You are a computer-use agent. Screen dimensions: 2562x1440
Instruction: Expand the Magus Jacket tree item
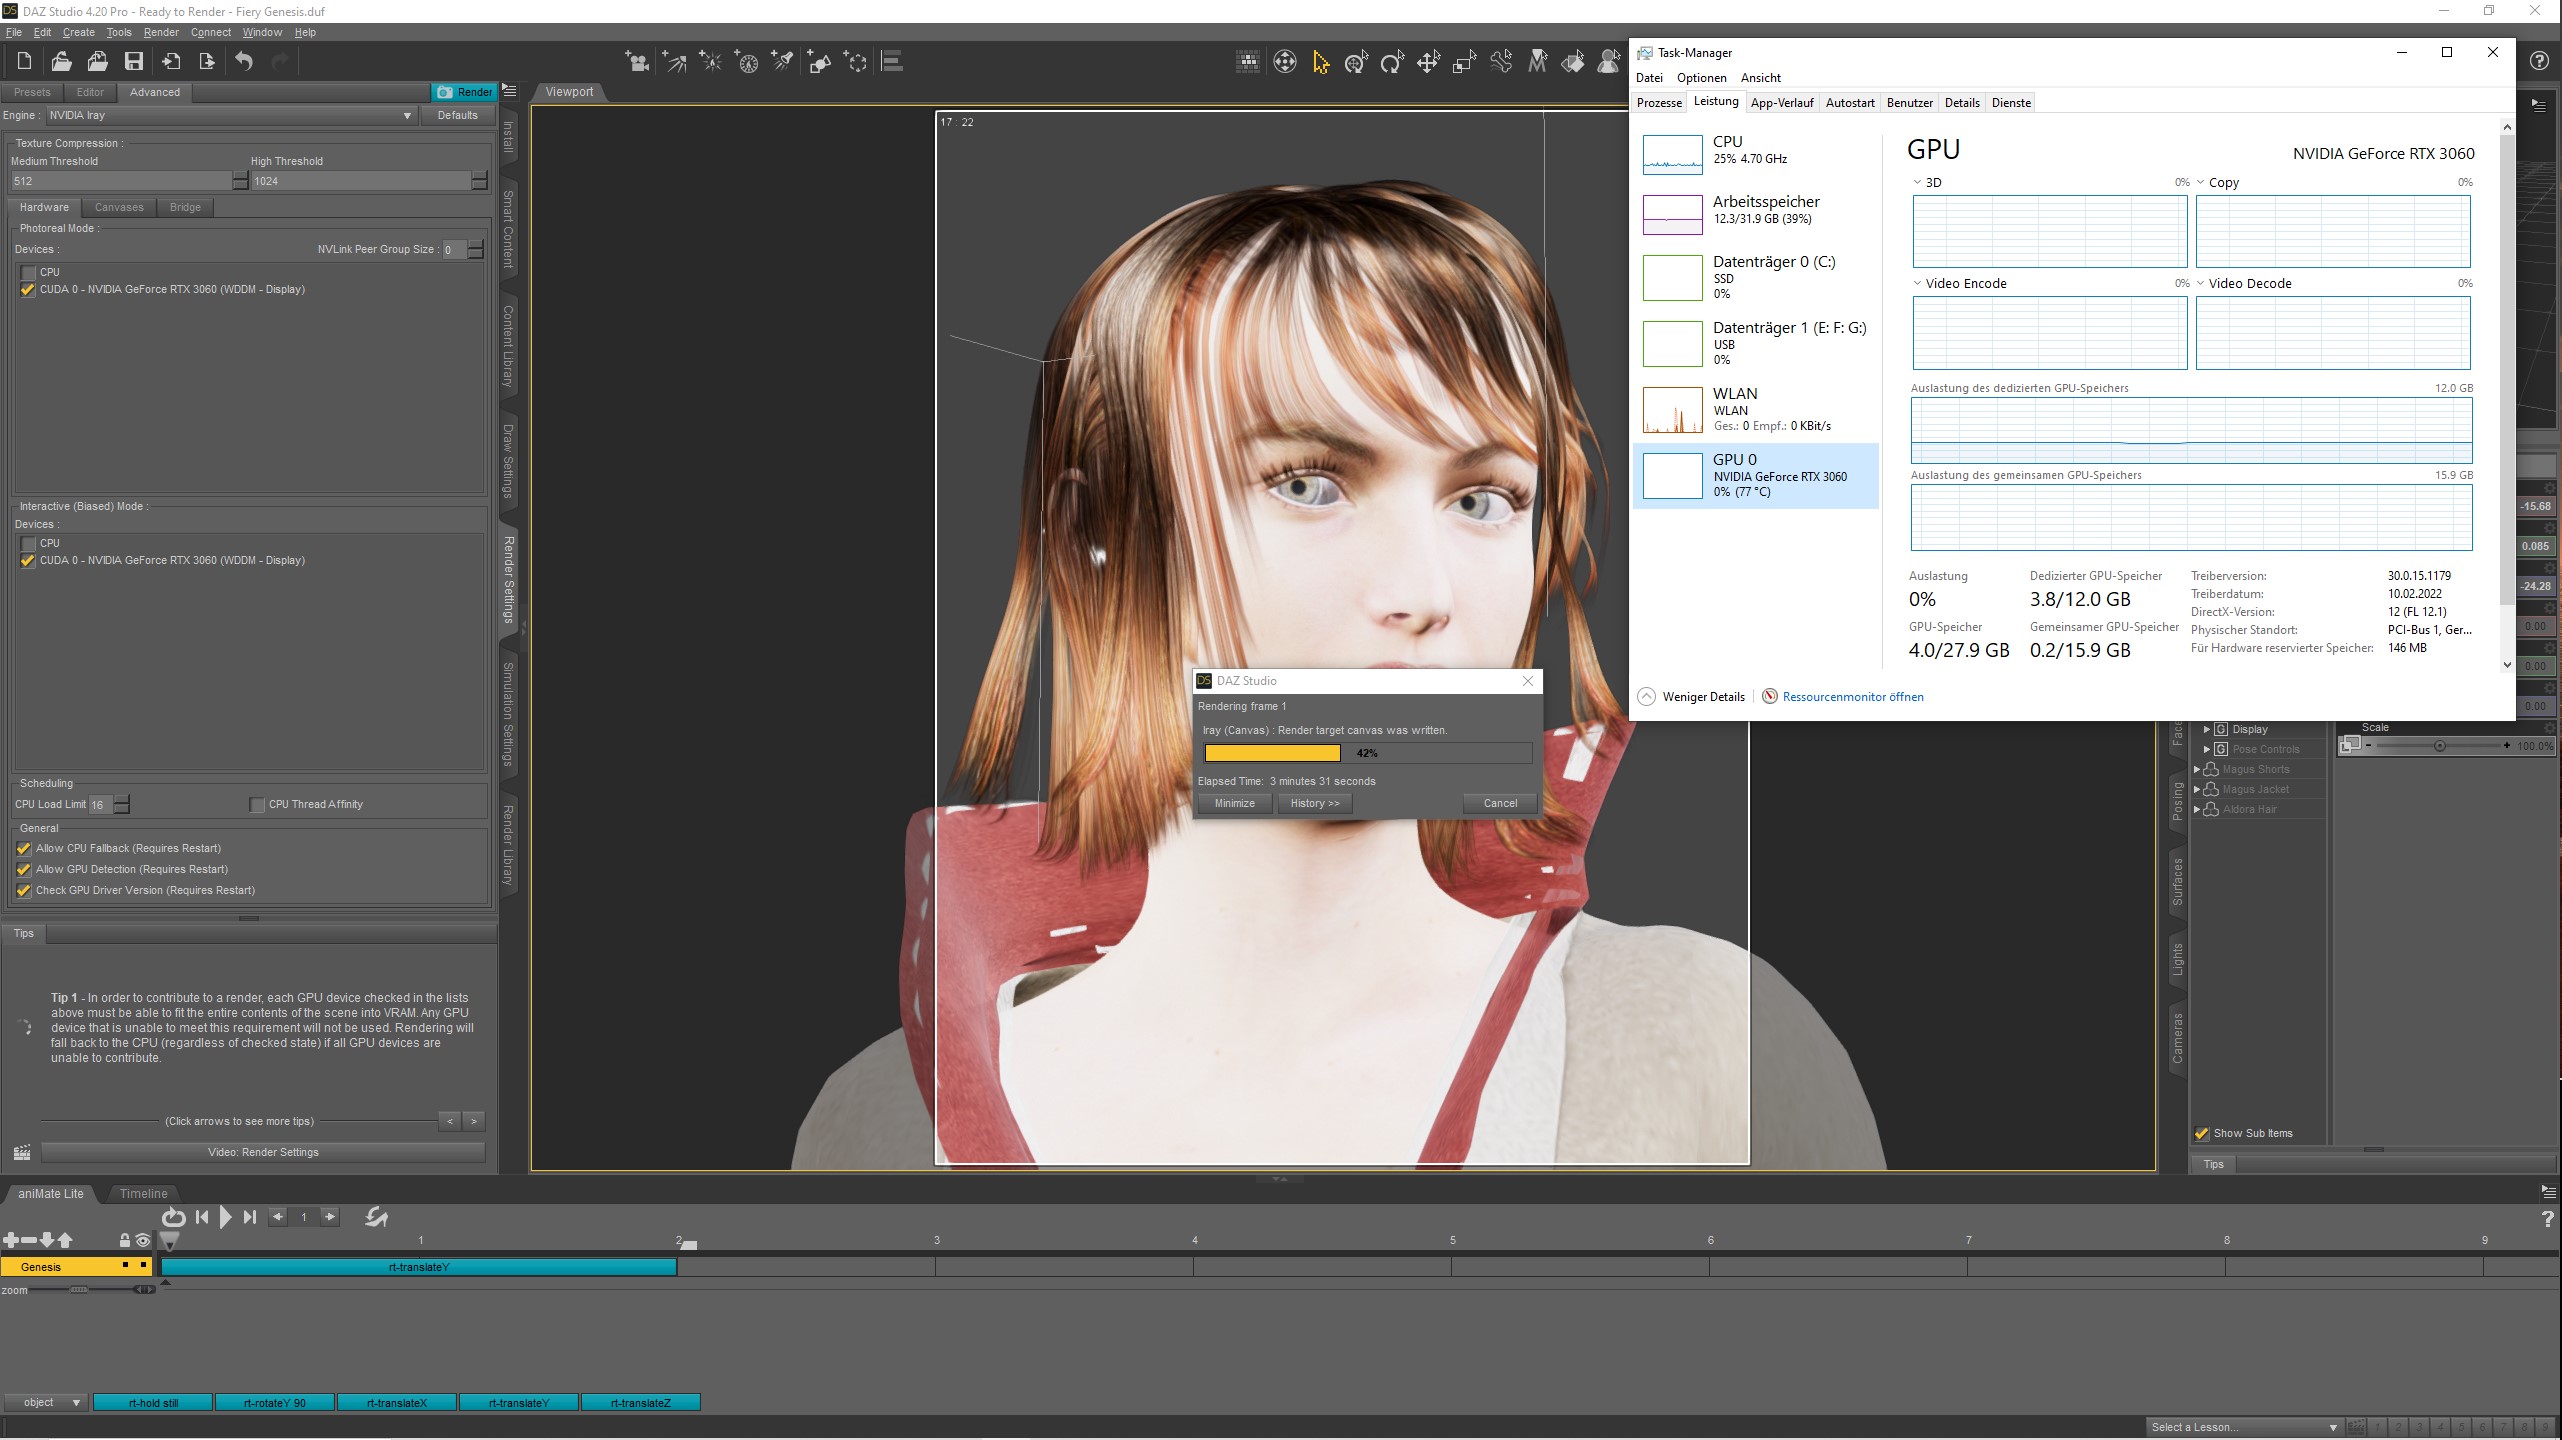2197,790
